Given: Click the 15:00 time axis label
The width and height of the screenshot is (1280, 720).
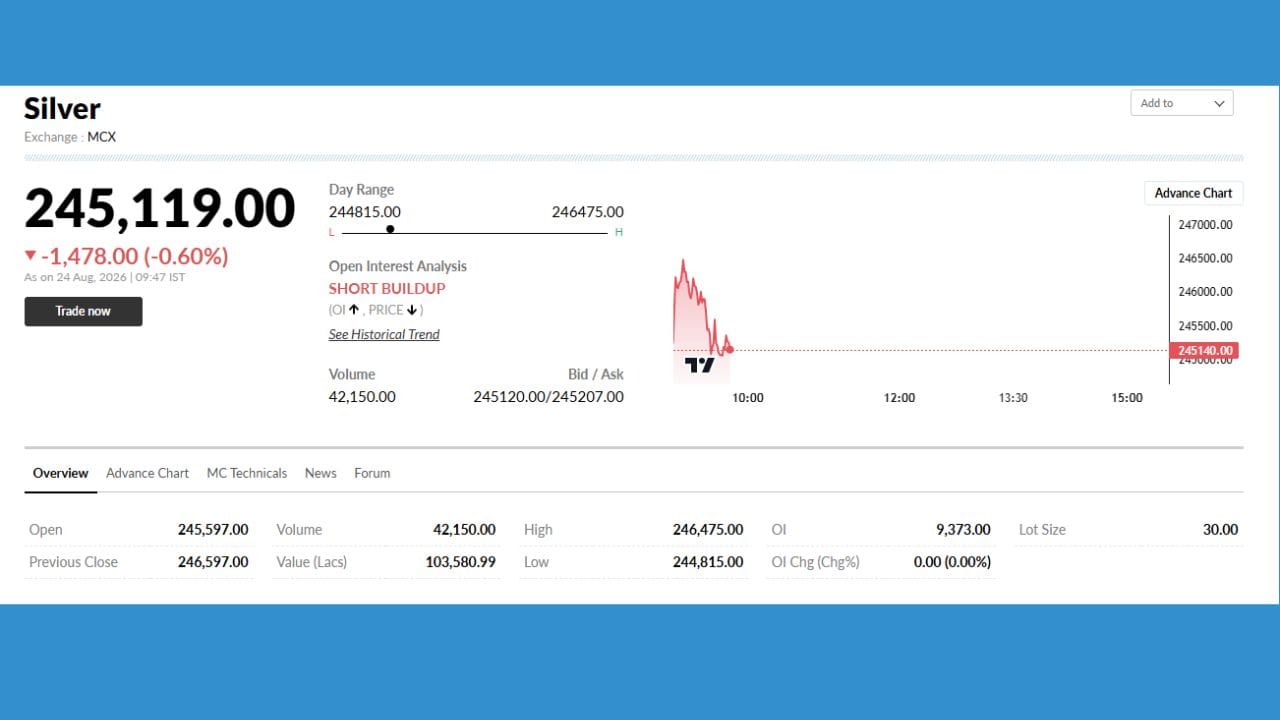Looking at the screenshot, I should 1127,398.
